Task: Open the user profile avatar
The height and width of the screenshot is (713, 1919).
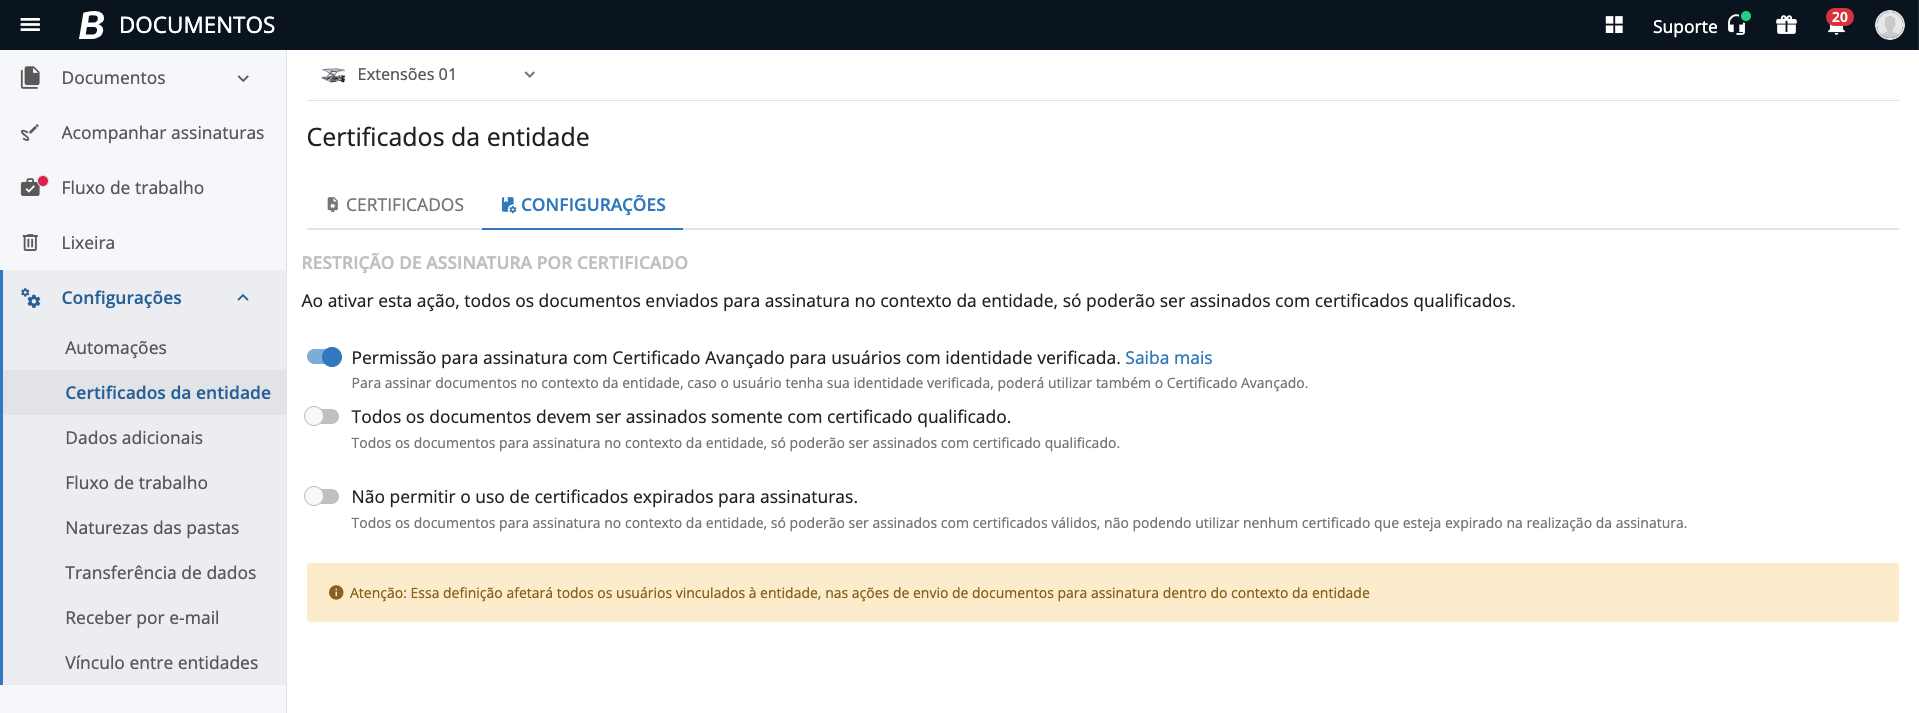Action: (1889, 25)
